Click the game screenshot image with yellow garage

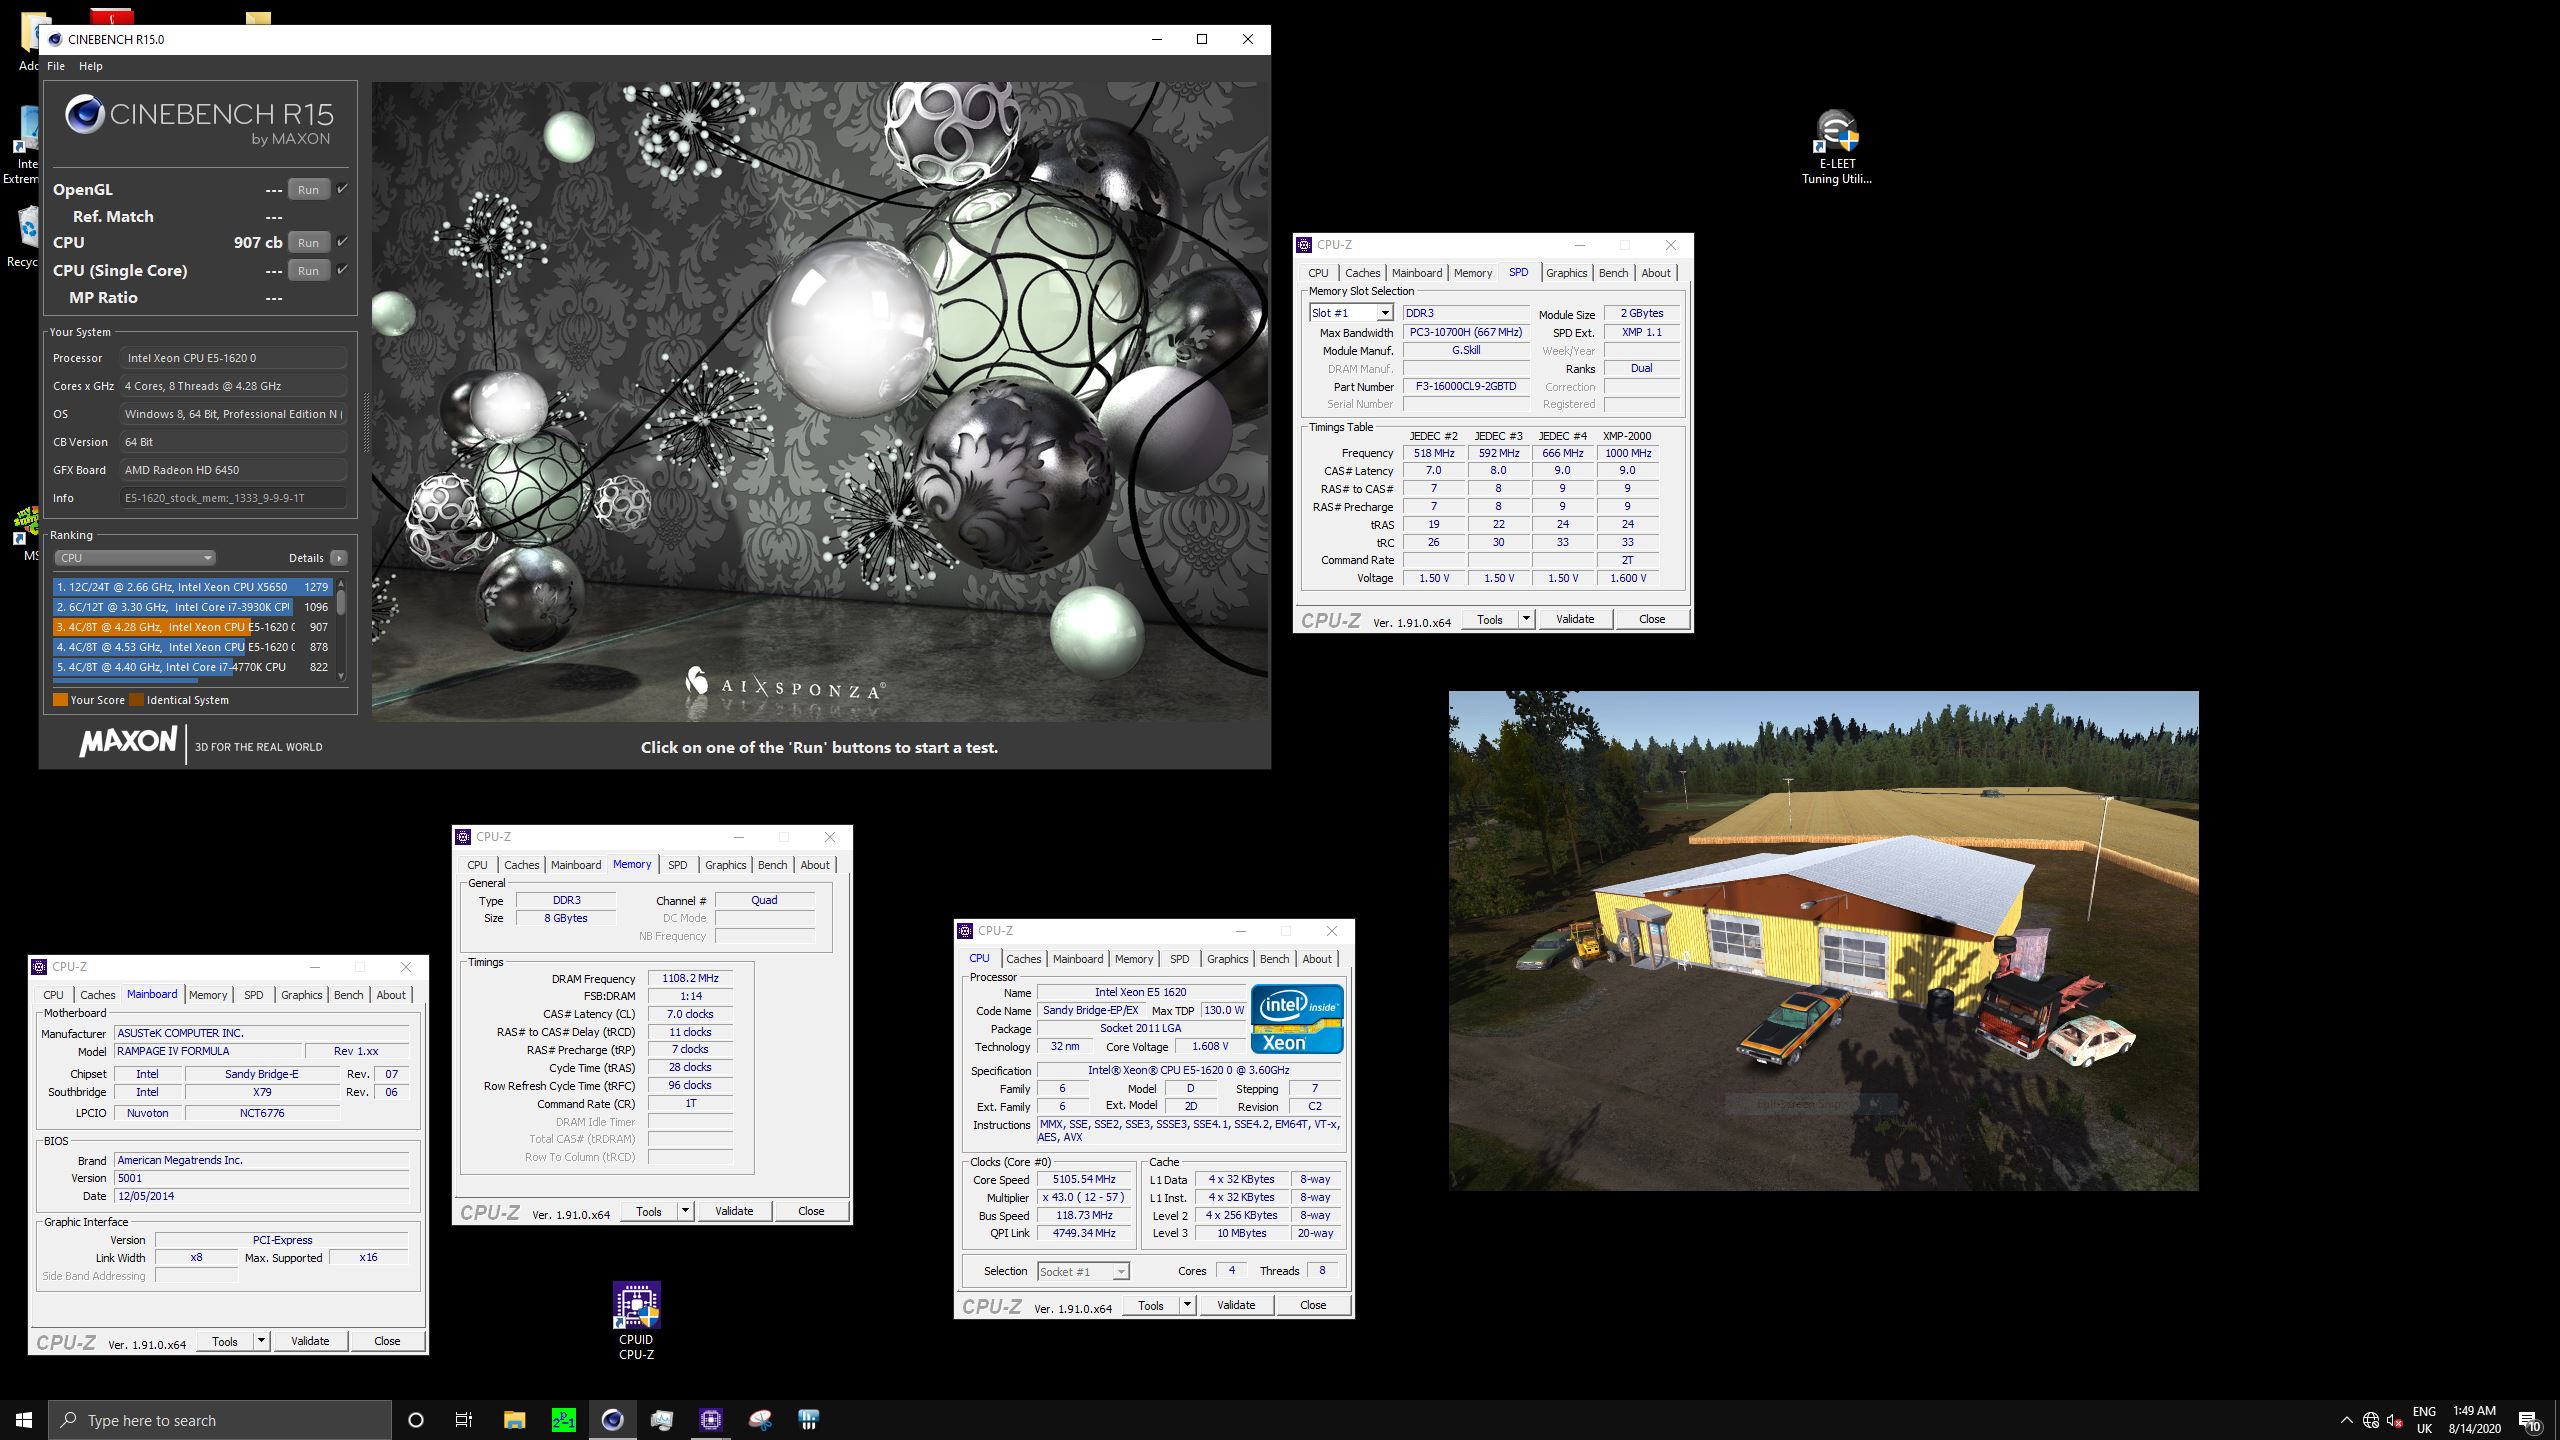point(1823,940)
